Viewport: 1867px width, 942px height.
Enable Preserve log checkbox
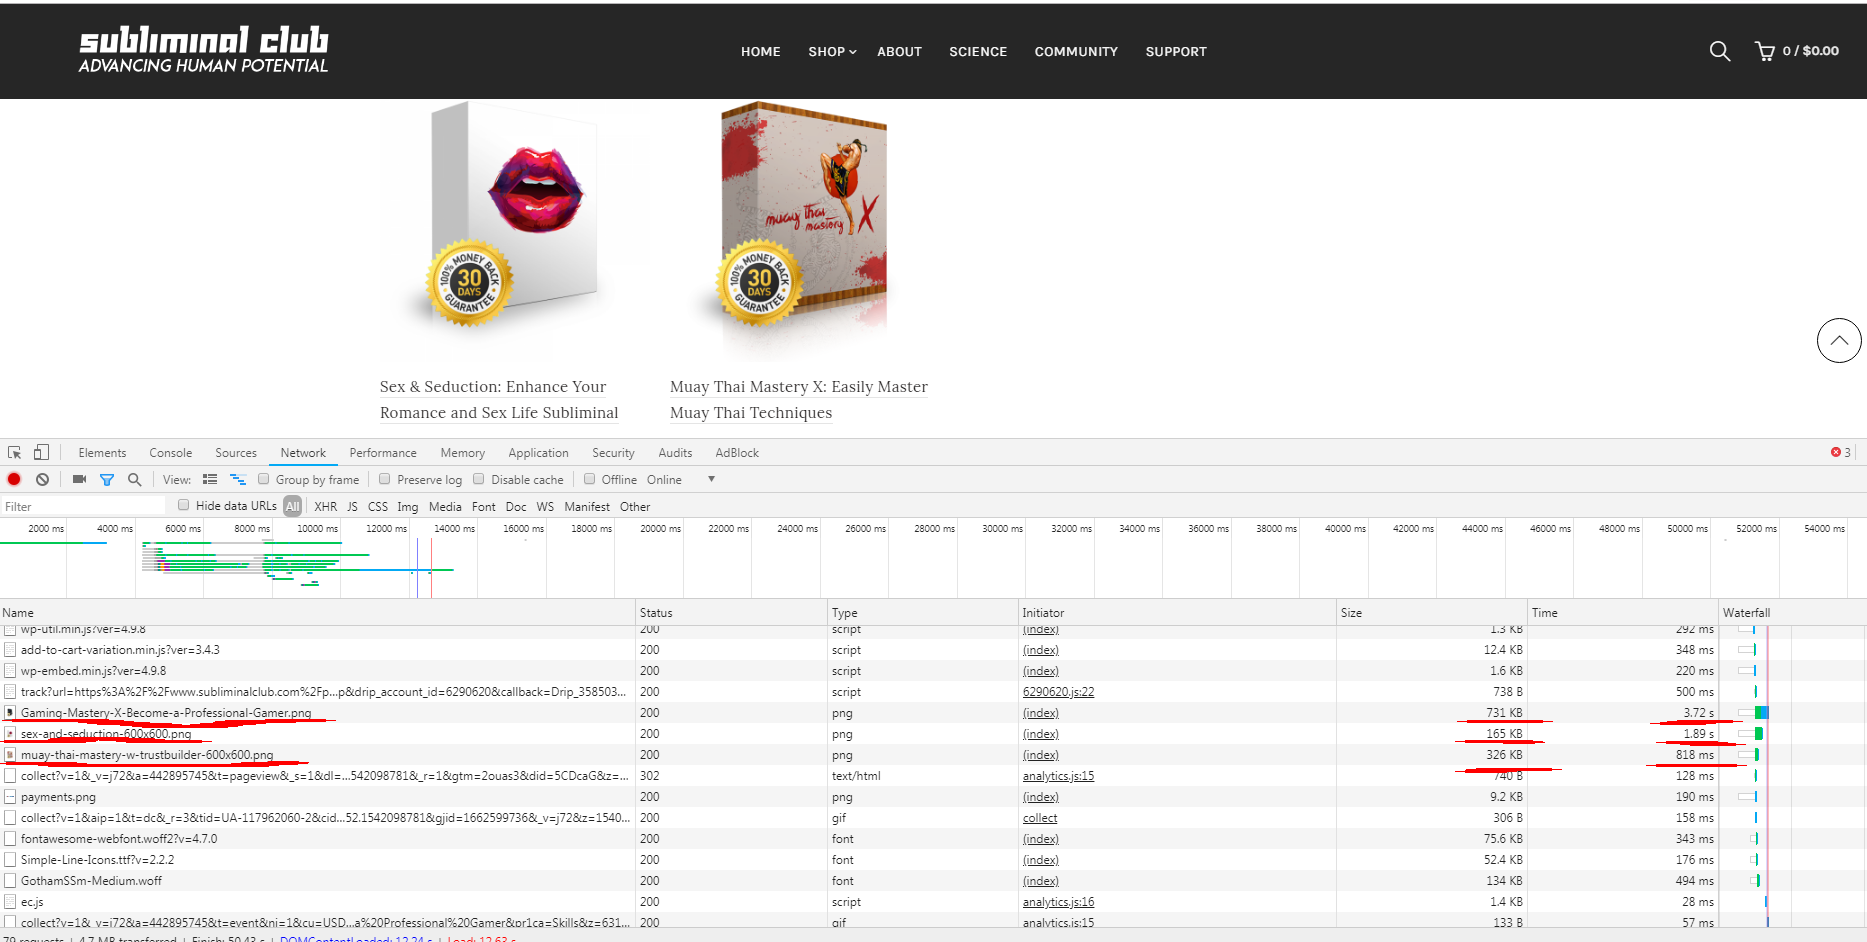(x=385, y=479)
